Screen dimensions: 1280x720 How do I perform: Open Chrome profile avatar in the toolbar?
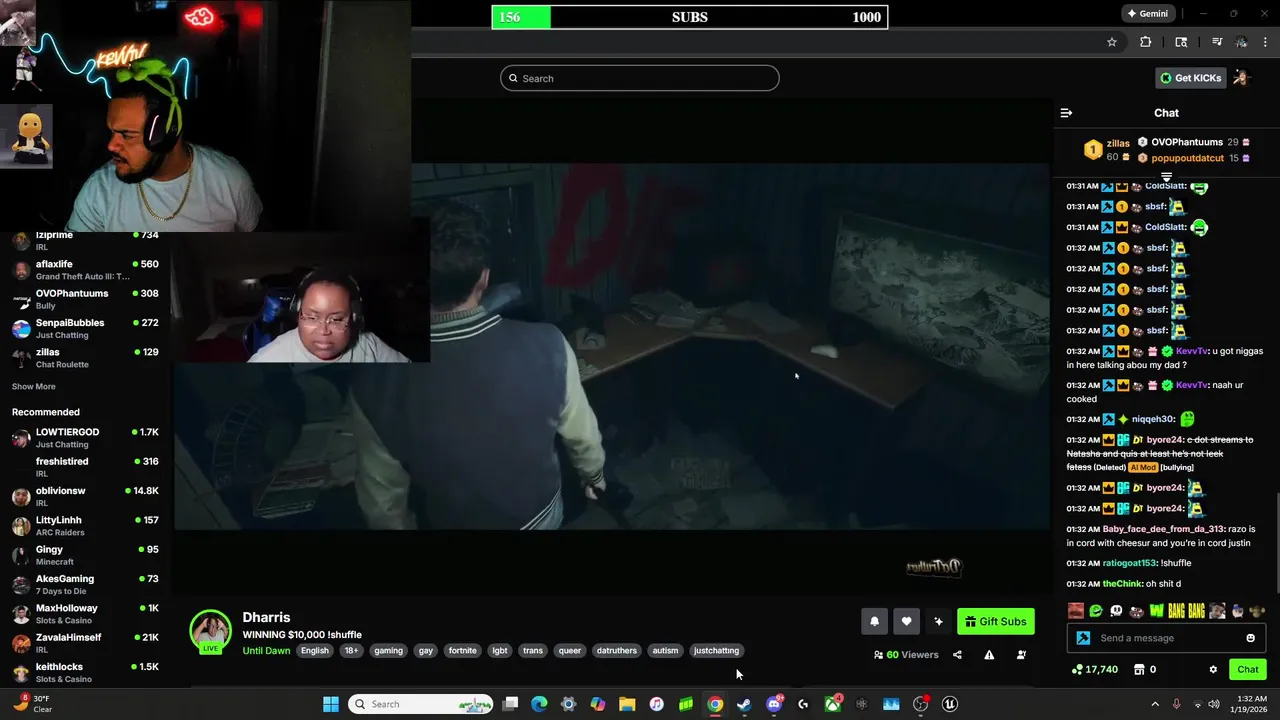[x=1241, y=42]
